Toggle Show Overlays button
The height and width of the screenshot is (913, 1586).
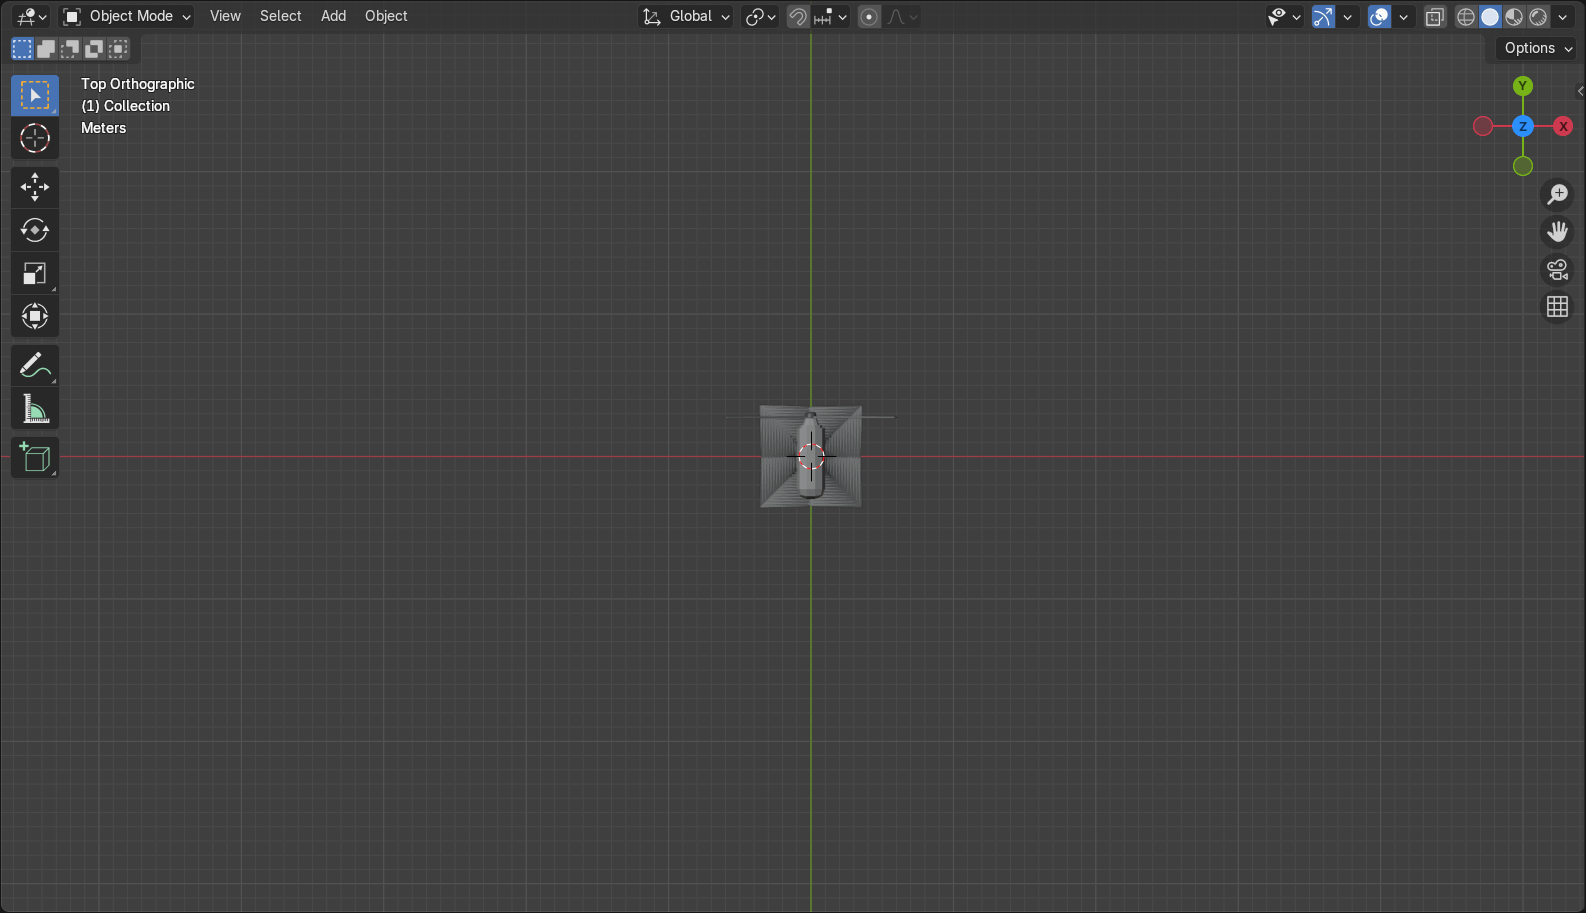[1379, 17]
